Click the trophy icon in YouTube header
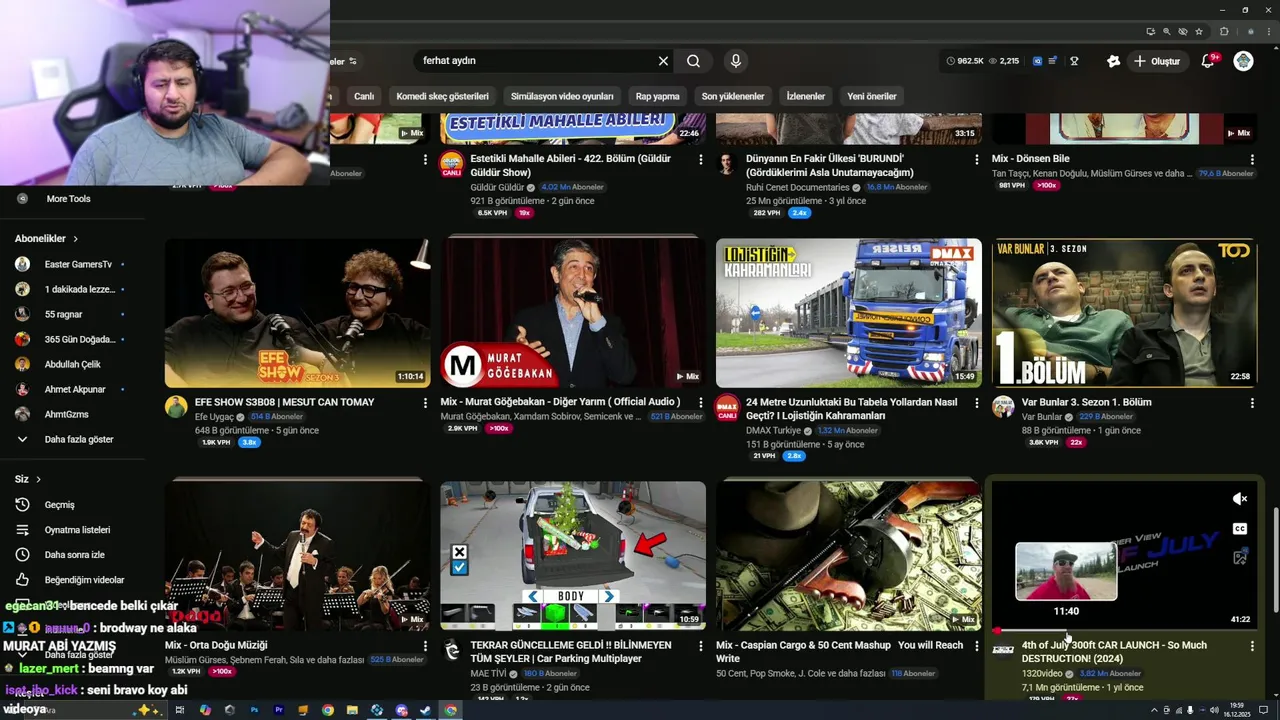 pyautogui.click(x=1074, y=61)
